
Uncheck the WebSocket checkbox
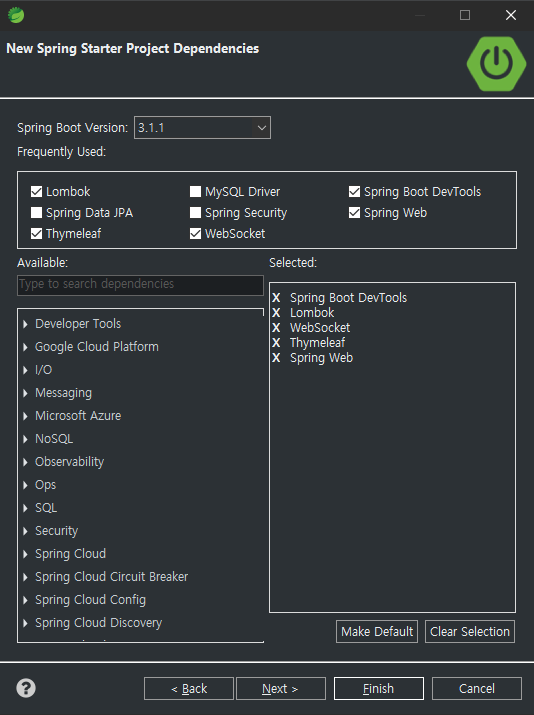pyautogui.click(x=195, y=233)
